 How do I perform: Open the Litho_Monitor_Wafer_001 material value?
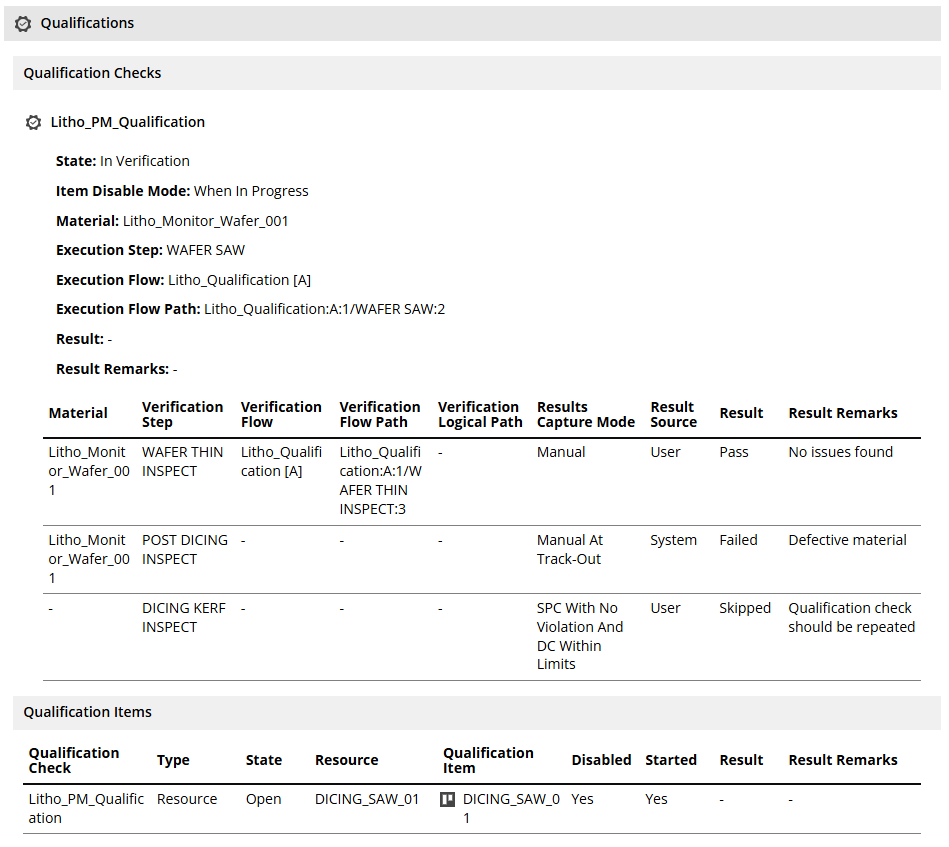click(205, 220)
